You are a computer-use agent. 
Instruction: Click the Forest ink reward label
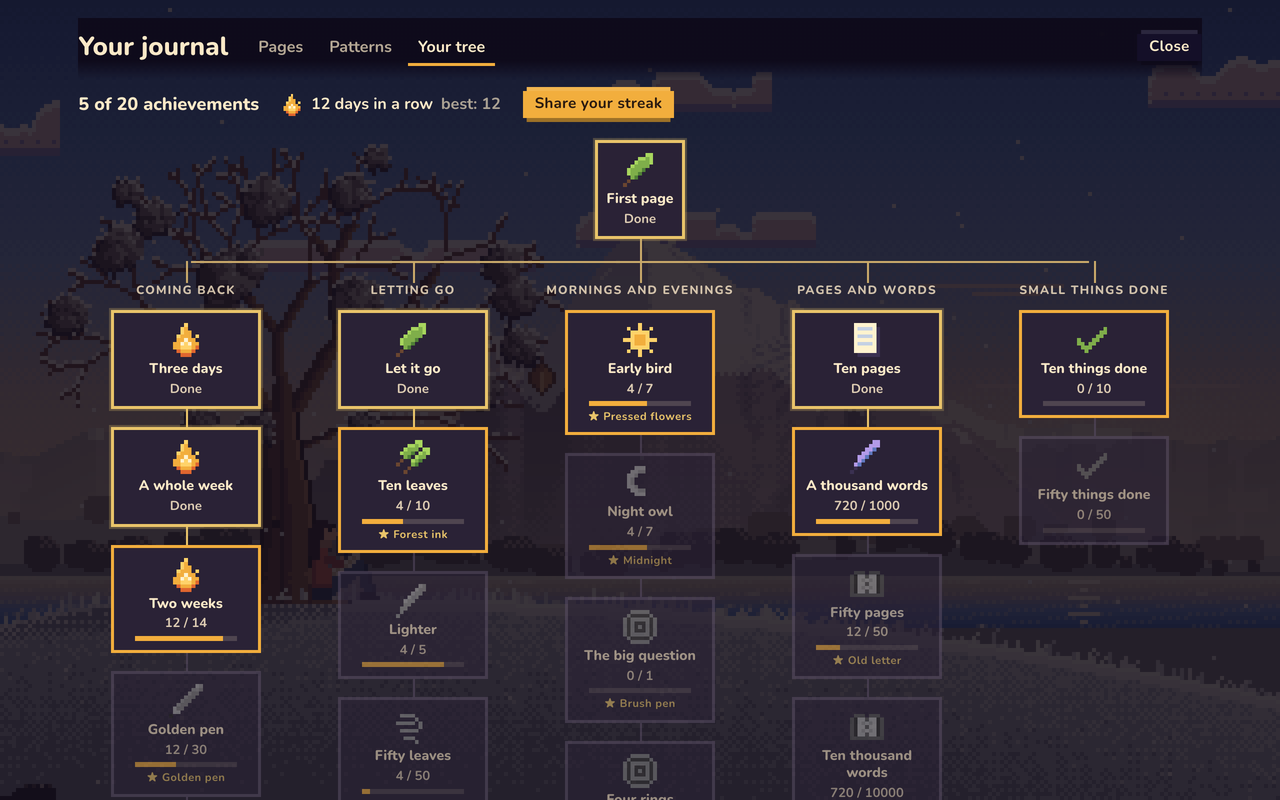click(x=413, y=535)
